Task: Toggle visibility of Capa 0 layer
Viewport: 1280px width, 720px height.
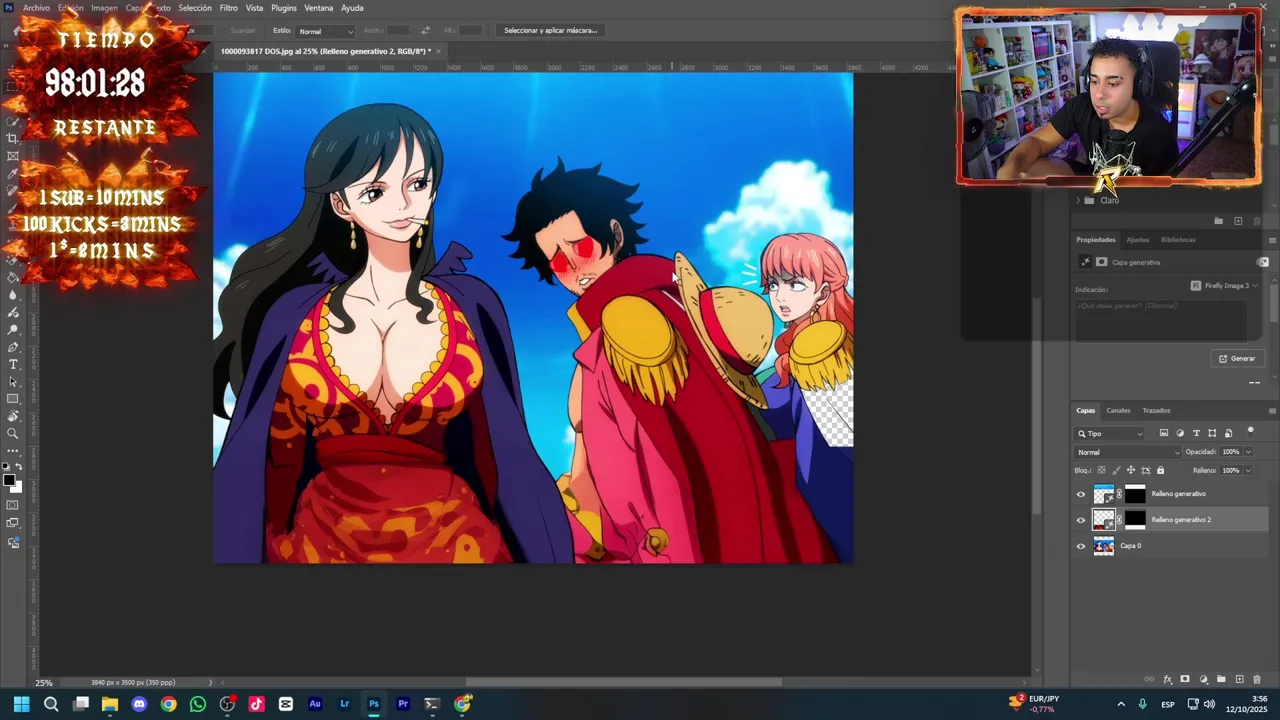Action: click(x=1080, y=546)
